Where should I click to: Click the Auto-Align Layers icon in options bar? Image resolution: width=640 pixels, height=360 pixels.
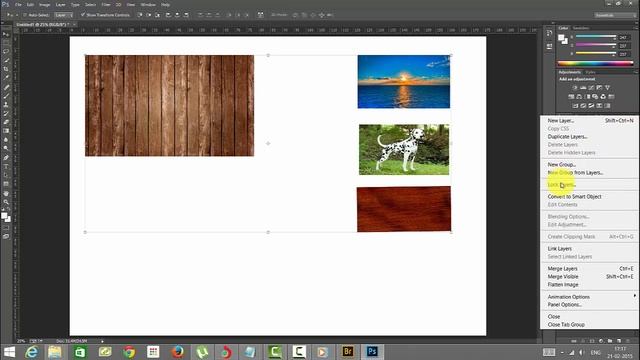point(260,15)
